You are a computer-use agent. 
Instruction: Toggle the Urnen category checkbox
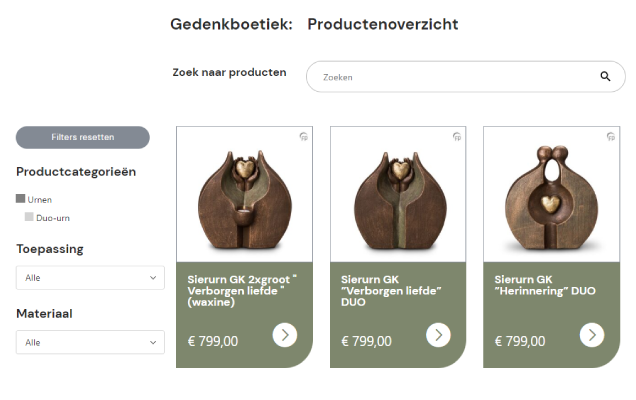(x=21, y=199)
